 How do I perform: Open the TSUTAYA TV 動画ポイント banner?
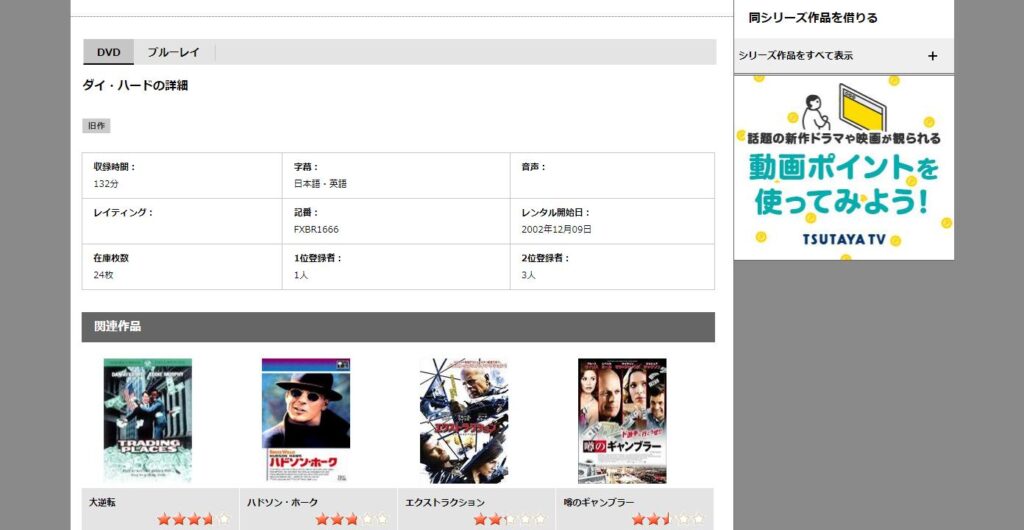(x=843, y=168)
